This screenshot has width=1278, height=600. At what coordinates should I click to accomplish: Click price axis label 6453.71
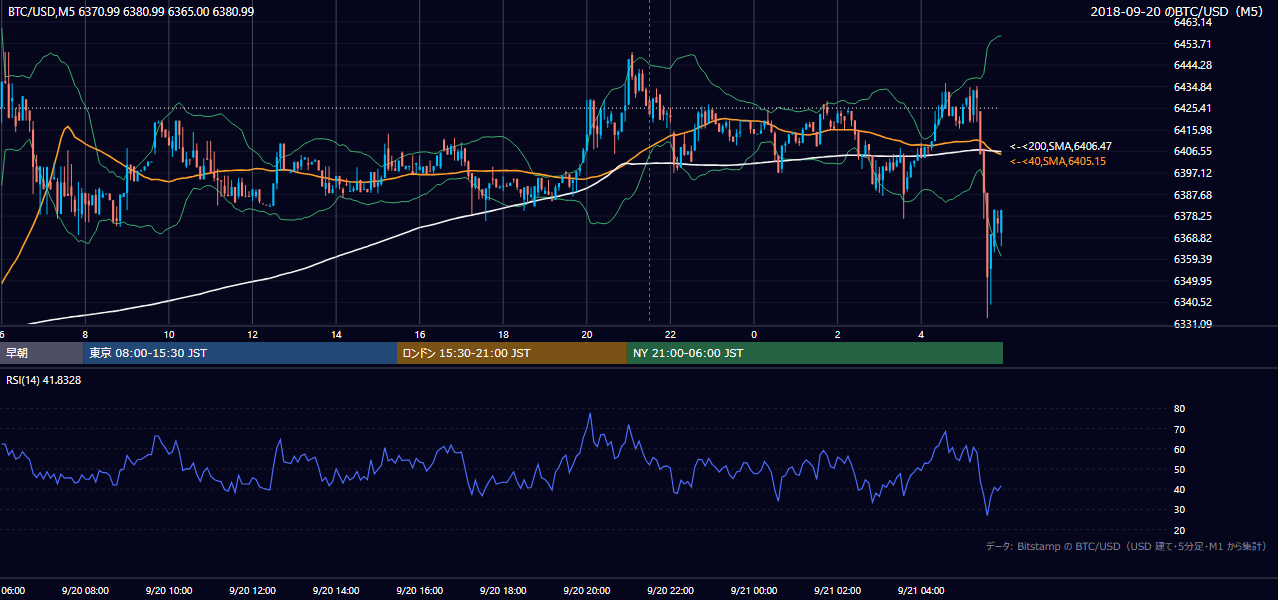1192,44
